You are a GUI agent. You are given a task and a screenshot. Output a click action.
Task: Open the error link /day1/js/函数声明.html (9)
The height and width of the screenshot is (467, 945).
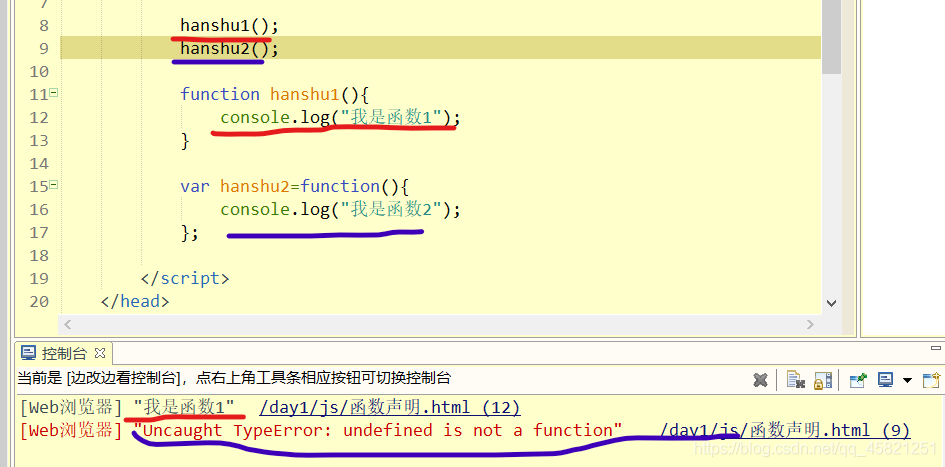point(785,430)
